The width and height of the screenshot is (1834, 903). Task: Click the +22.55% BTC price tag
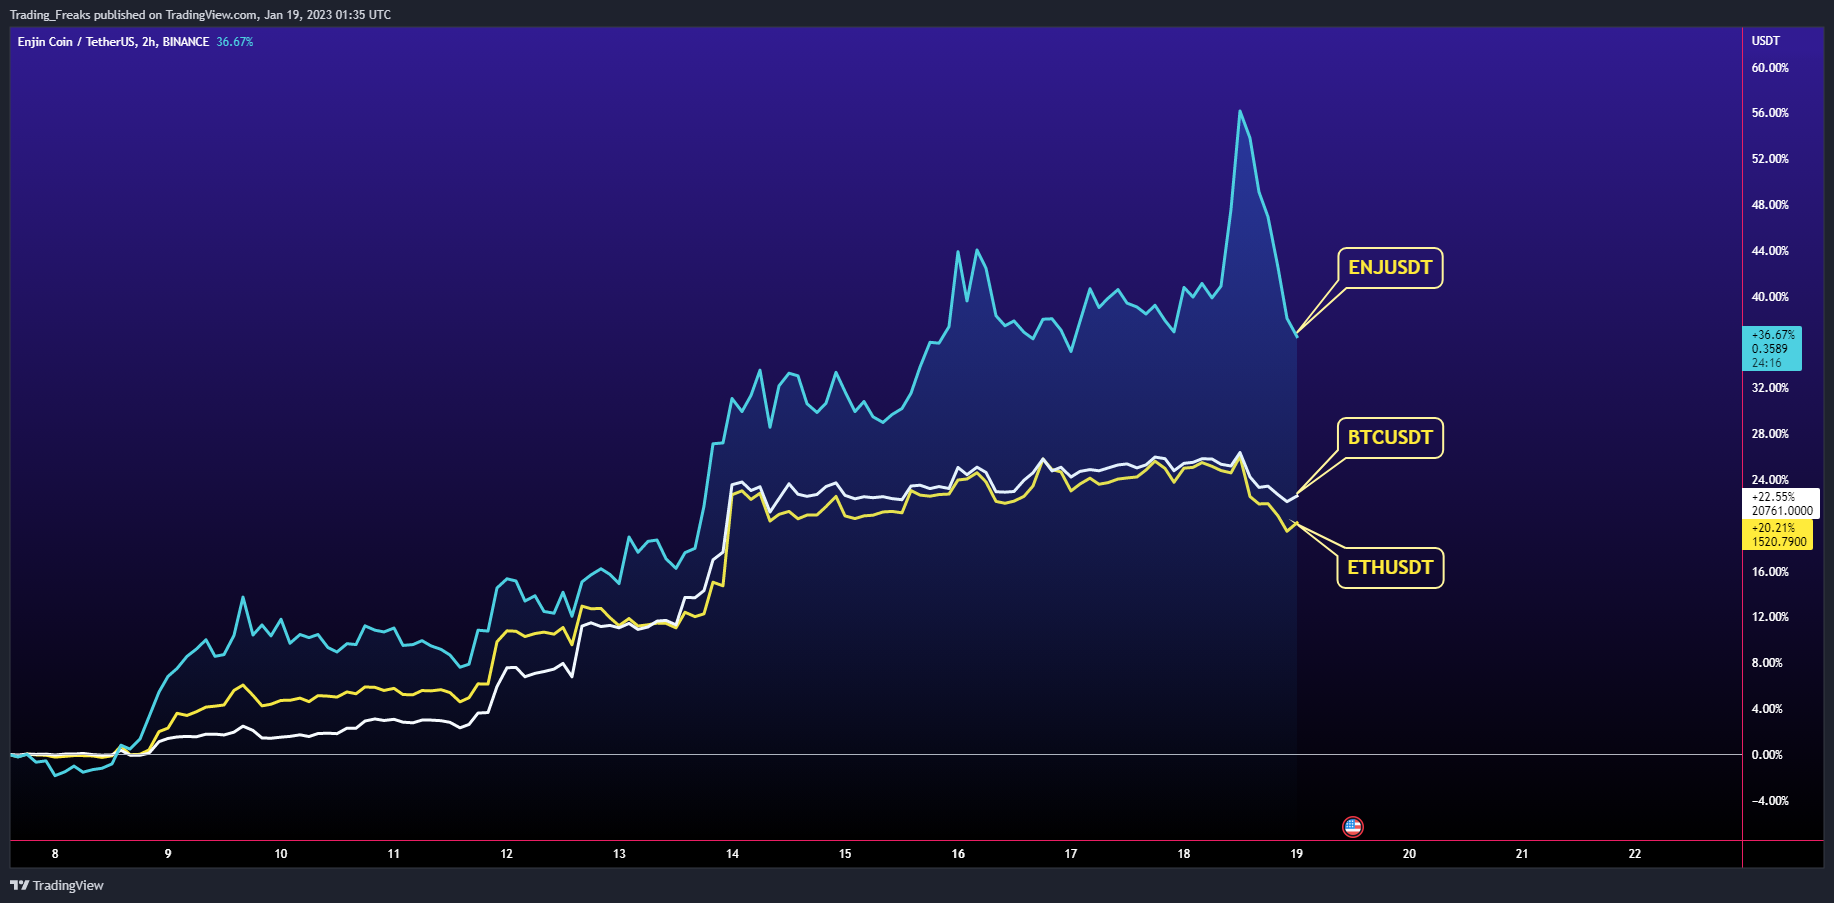point(1781,503)
